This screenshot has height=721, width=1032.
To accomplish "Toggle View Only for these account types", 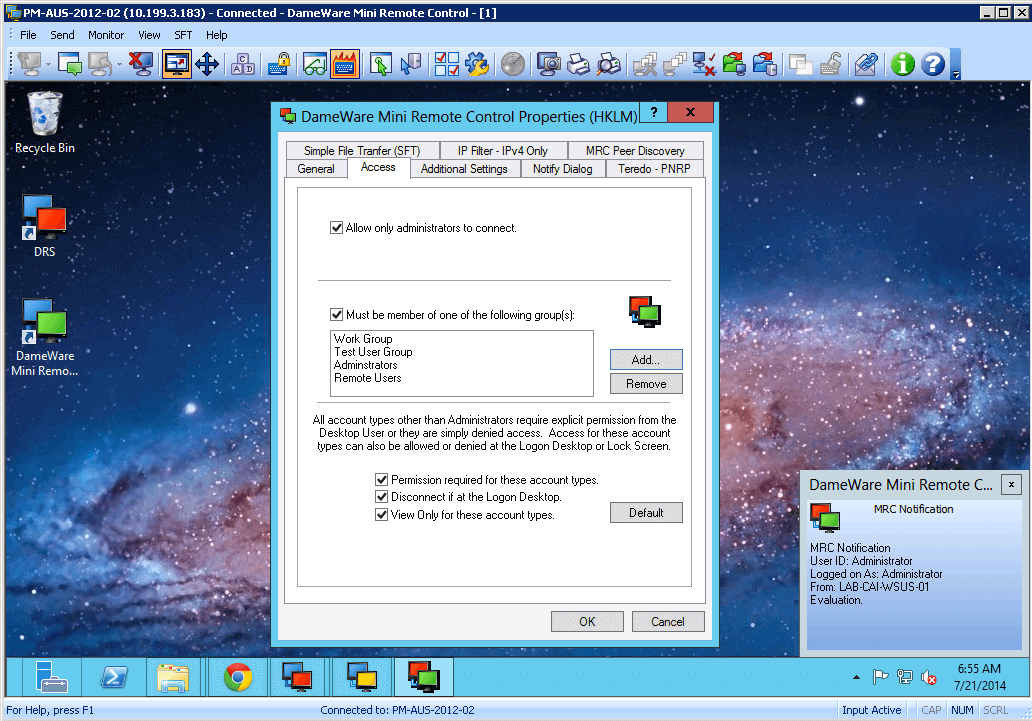I will point(381,514).
